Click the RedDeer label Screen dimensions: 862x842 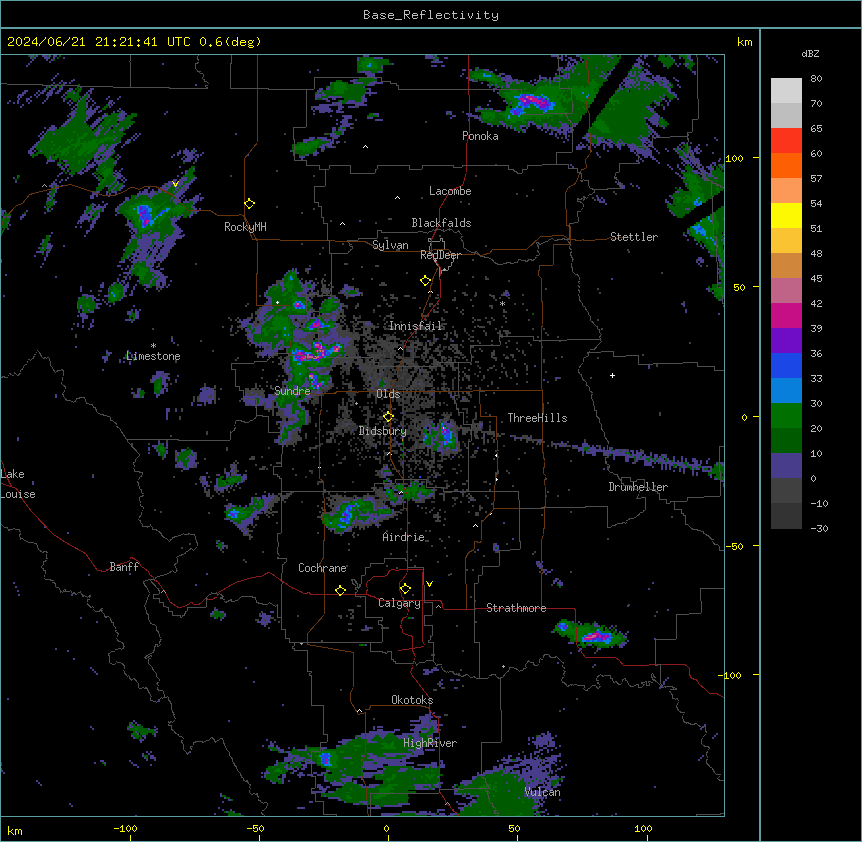click(440, 255)
